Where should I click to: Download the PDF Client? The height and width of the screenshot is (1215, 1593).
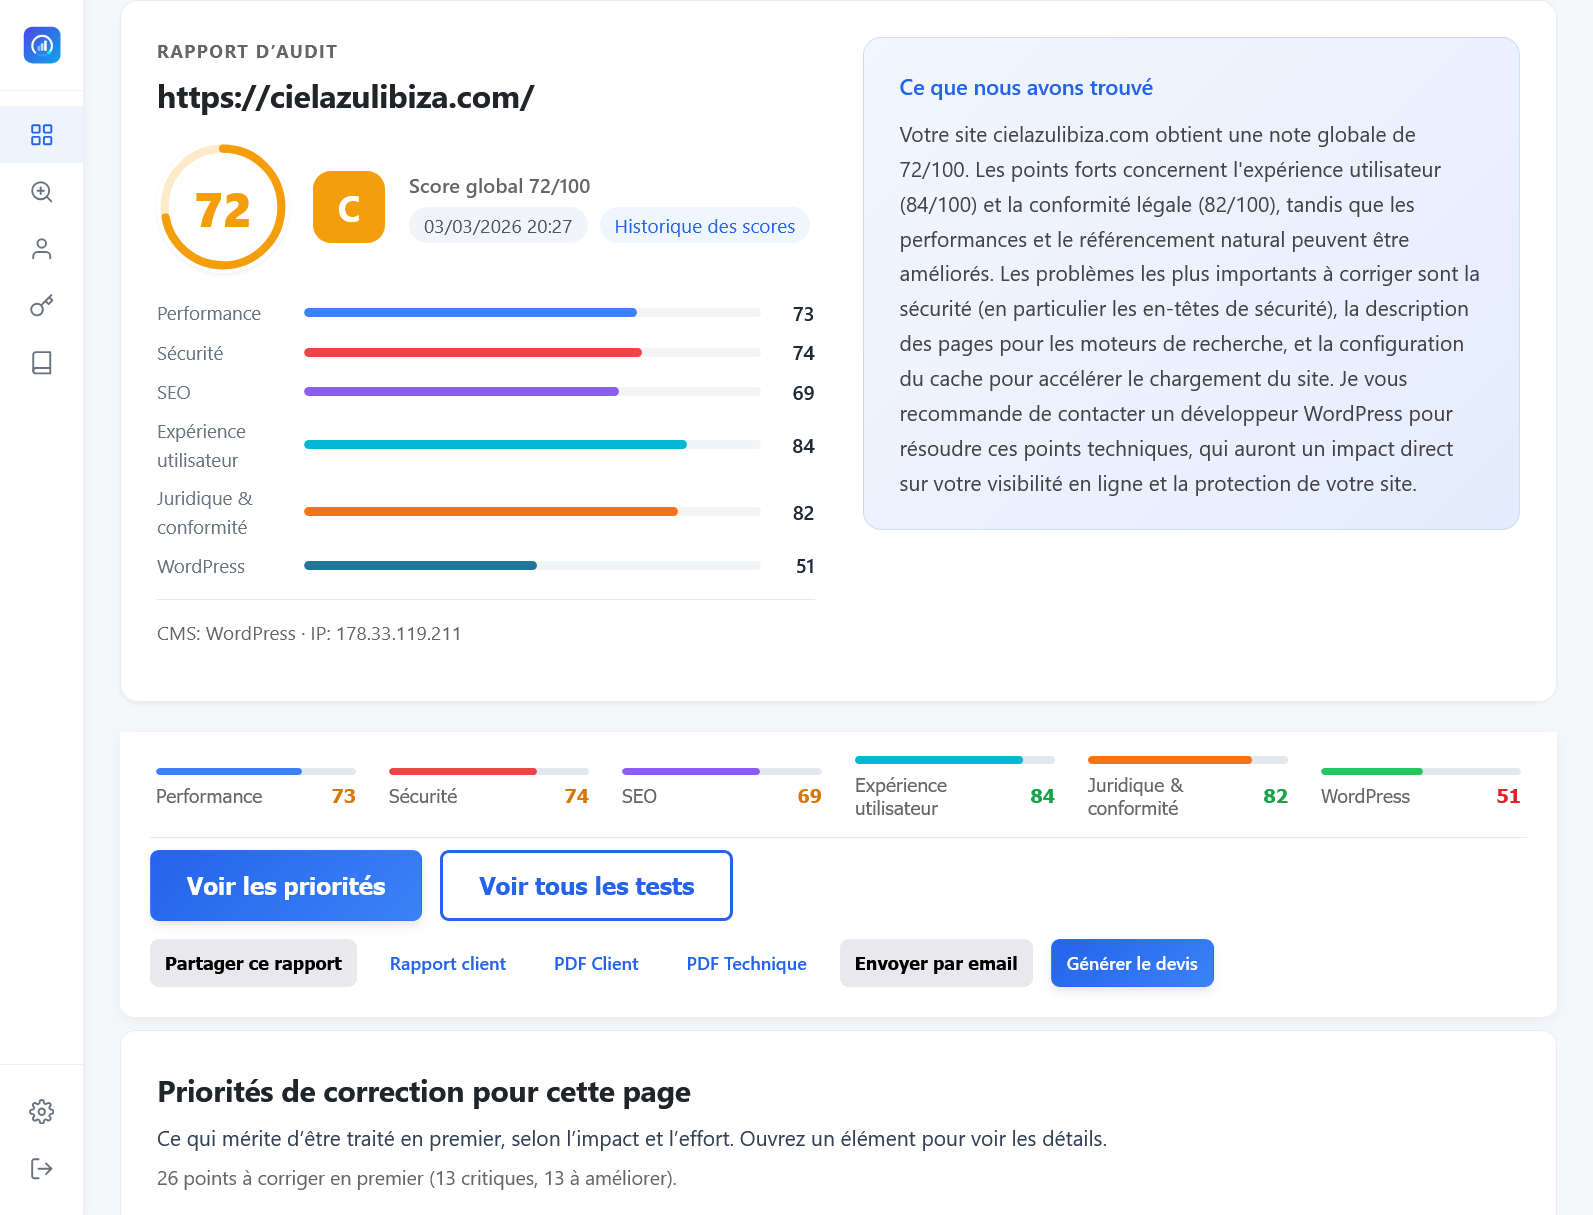596,963
